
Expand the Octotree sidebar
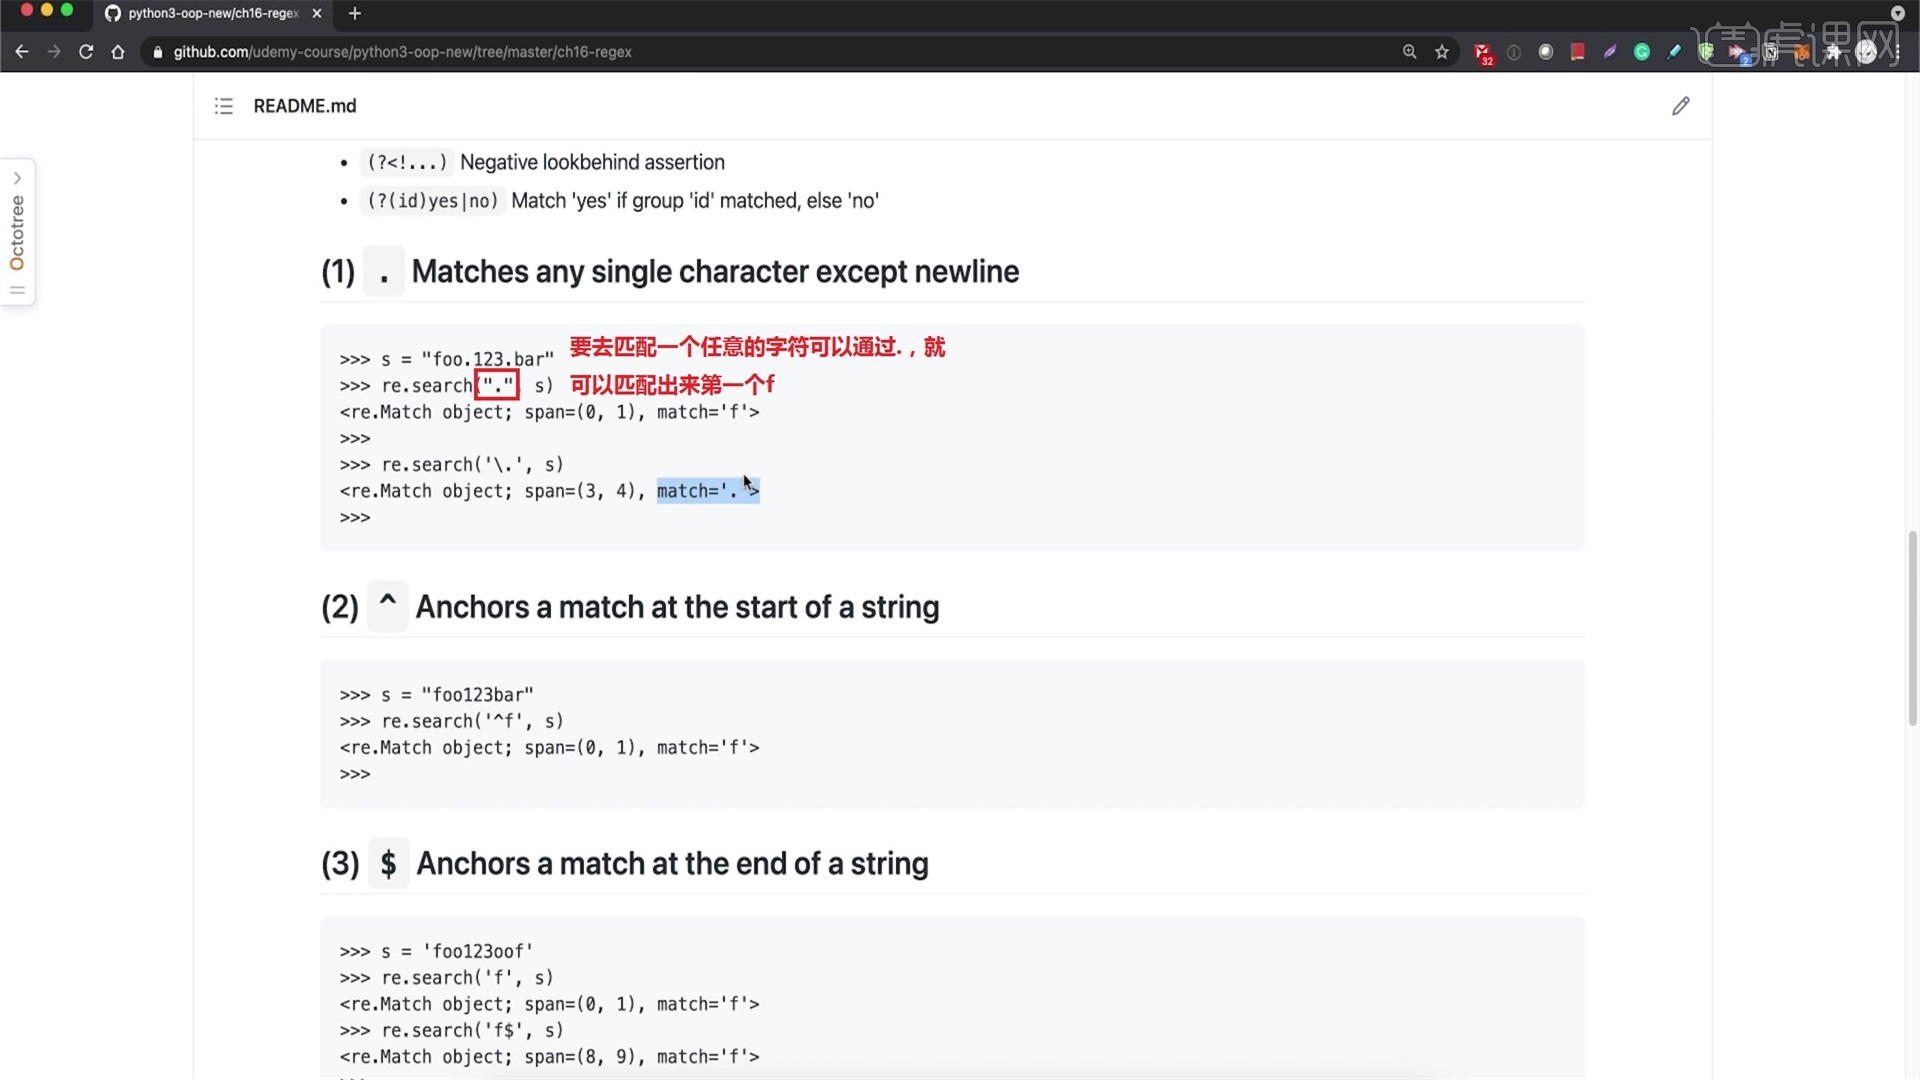[x=17, y=232]
